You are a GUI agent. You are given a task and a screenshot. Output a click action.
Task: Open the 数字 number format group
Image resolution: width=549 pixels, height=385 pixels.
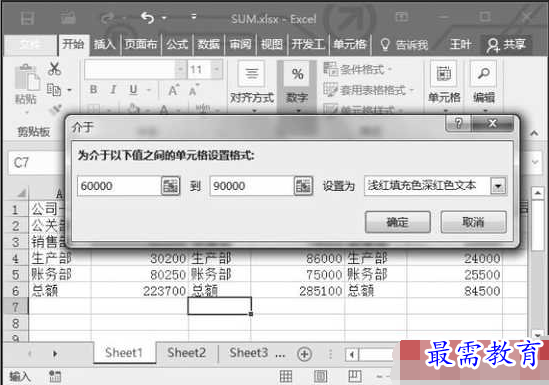(297, 86)
